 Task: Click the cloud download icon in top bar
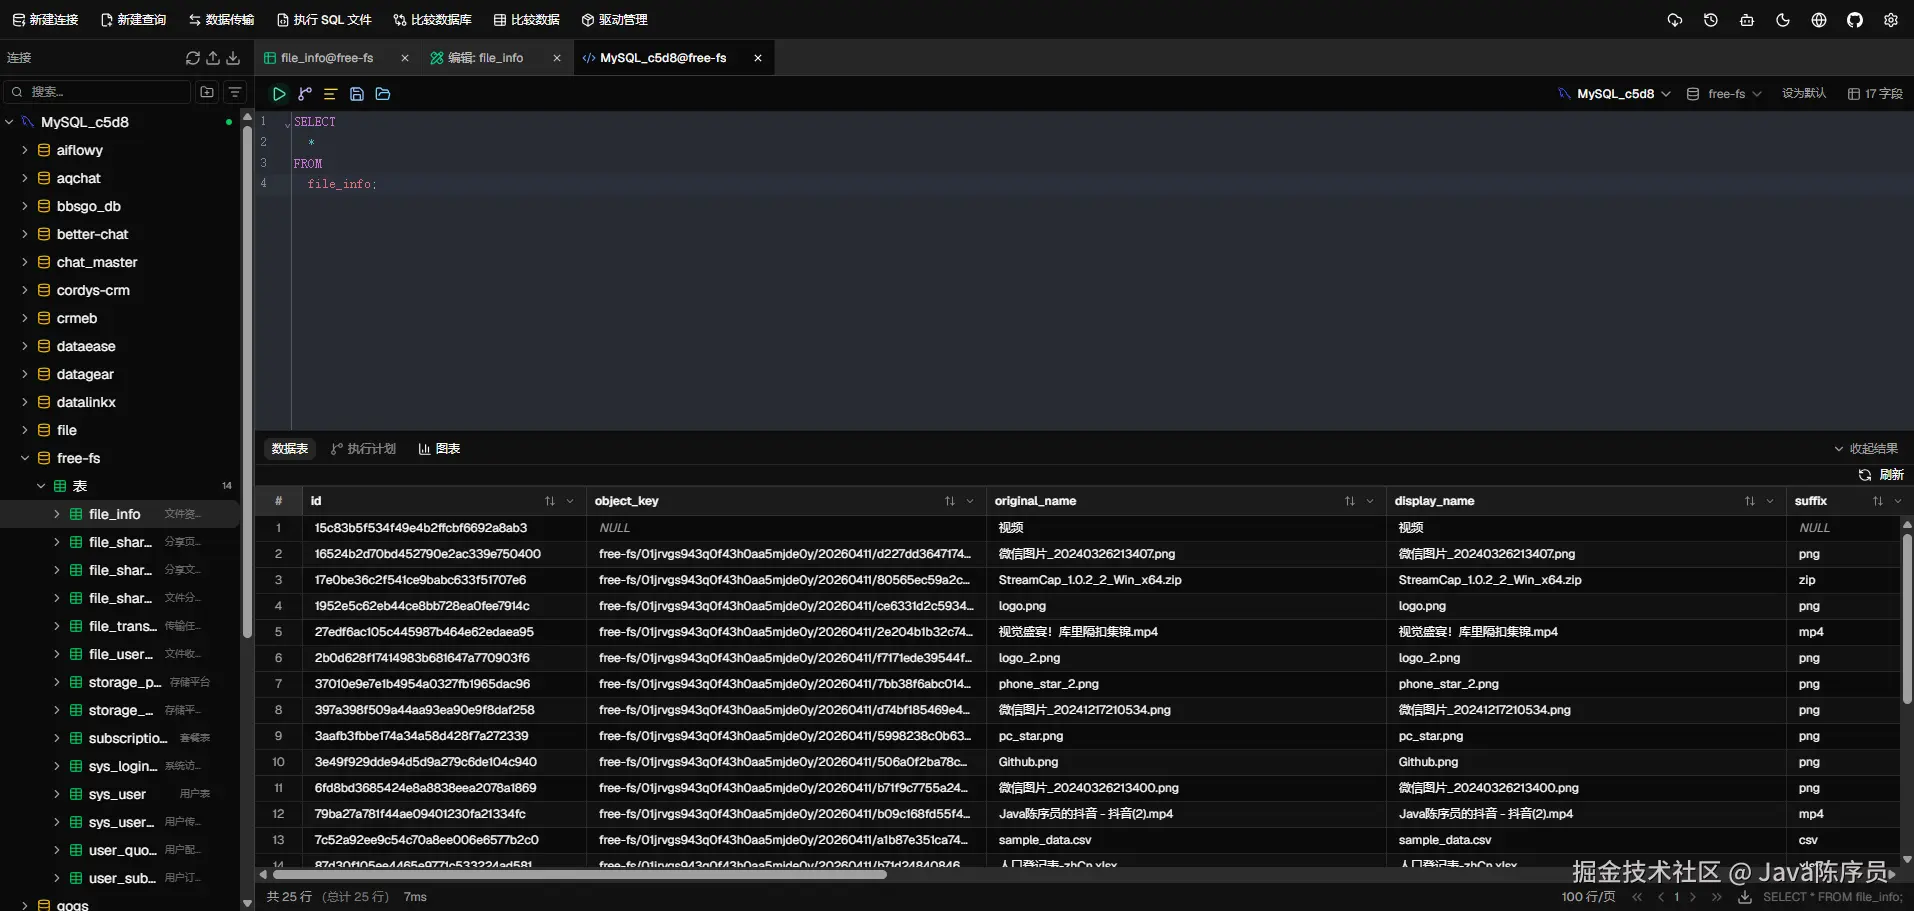[x=1675, y=20]
